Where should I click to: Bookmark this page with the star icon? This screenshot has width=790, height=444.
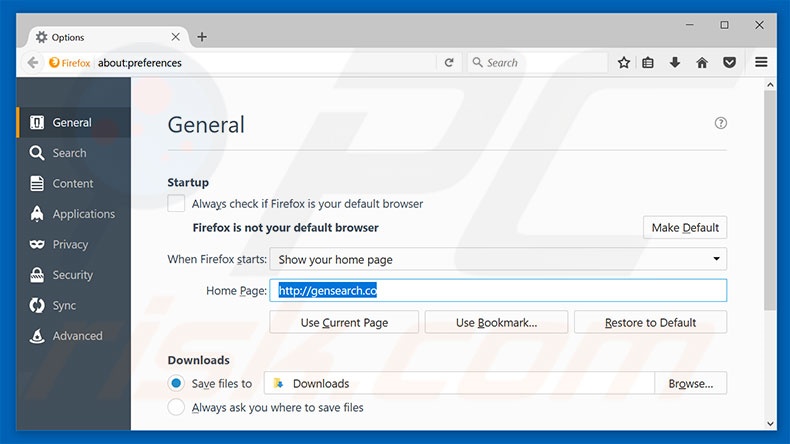click(x=624, y=62)
